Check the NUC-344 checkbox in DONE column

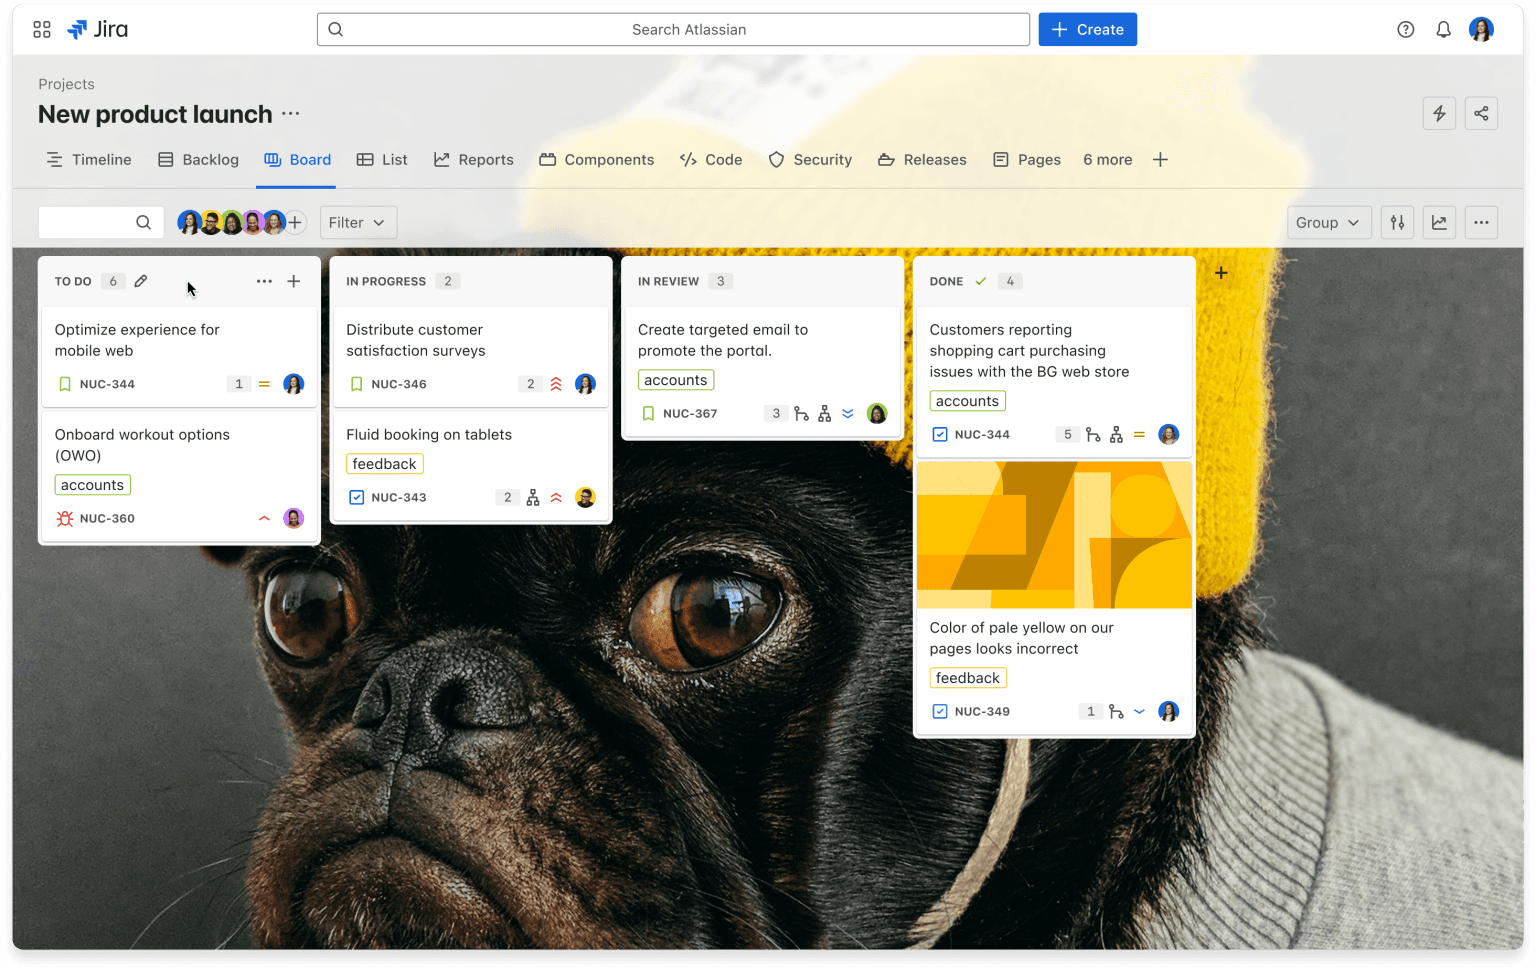[939, 434]
